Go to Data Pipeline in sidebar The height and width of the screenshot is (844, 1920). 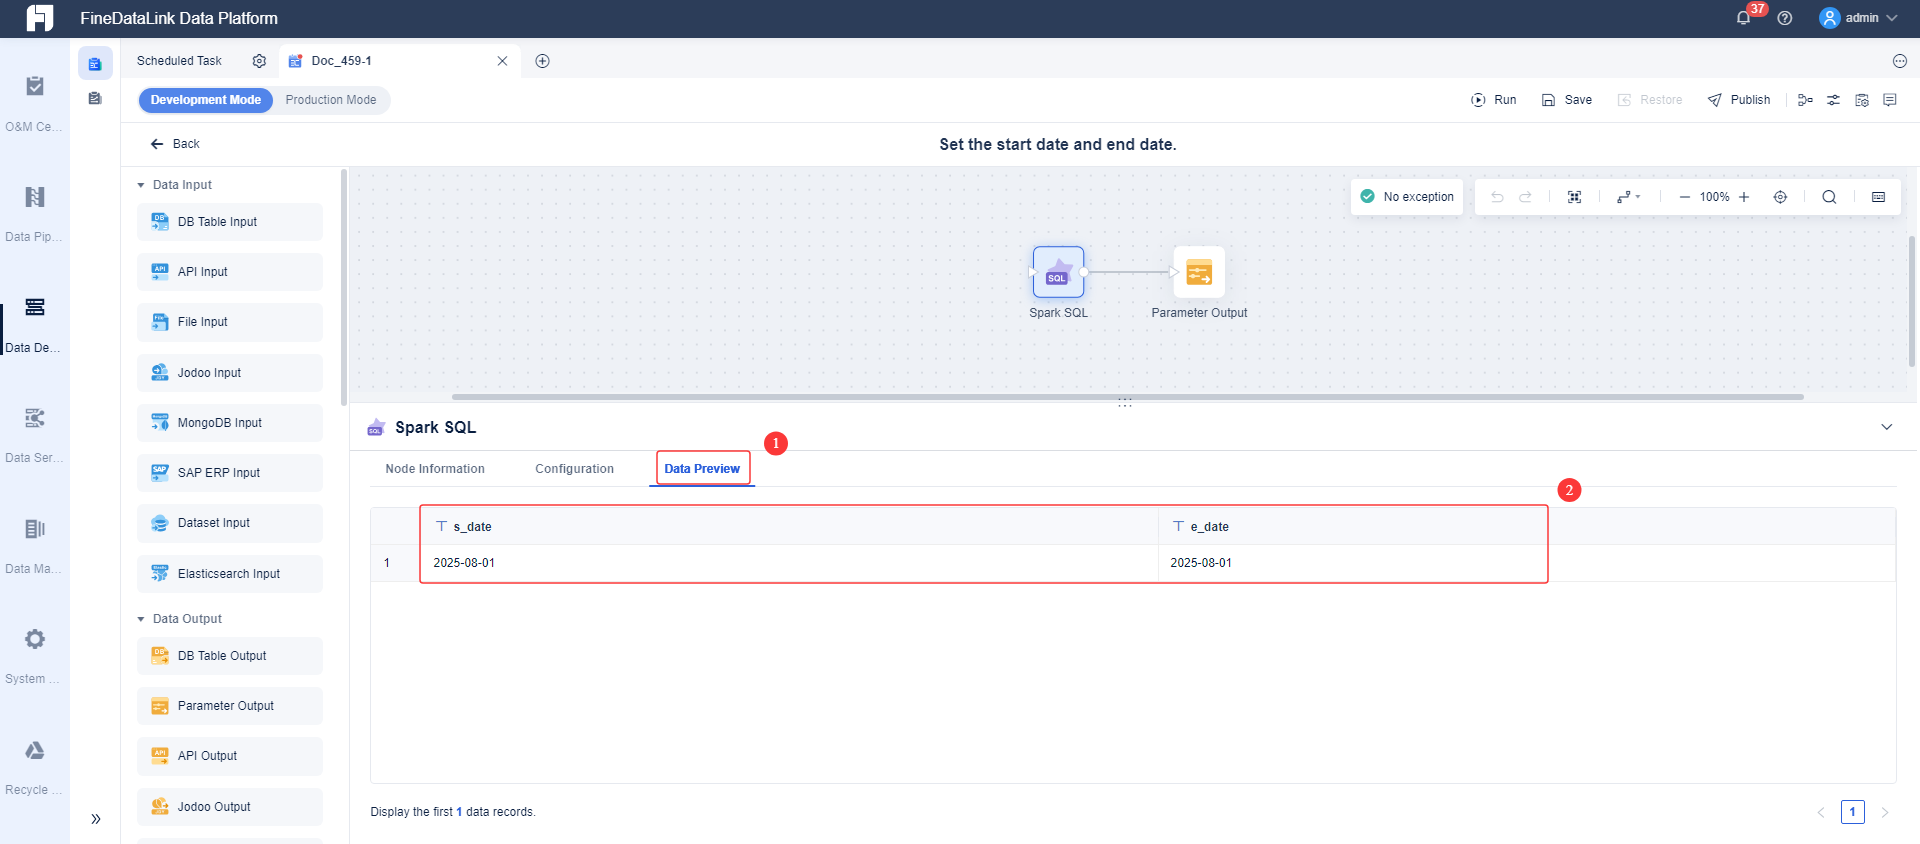point(34,213)
